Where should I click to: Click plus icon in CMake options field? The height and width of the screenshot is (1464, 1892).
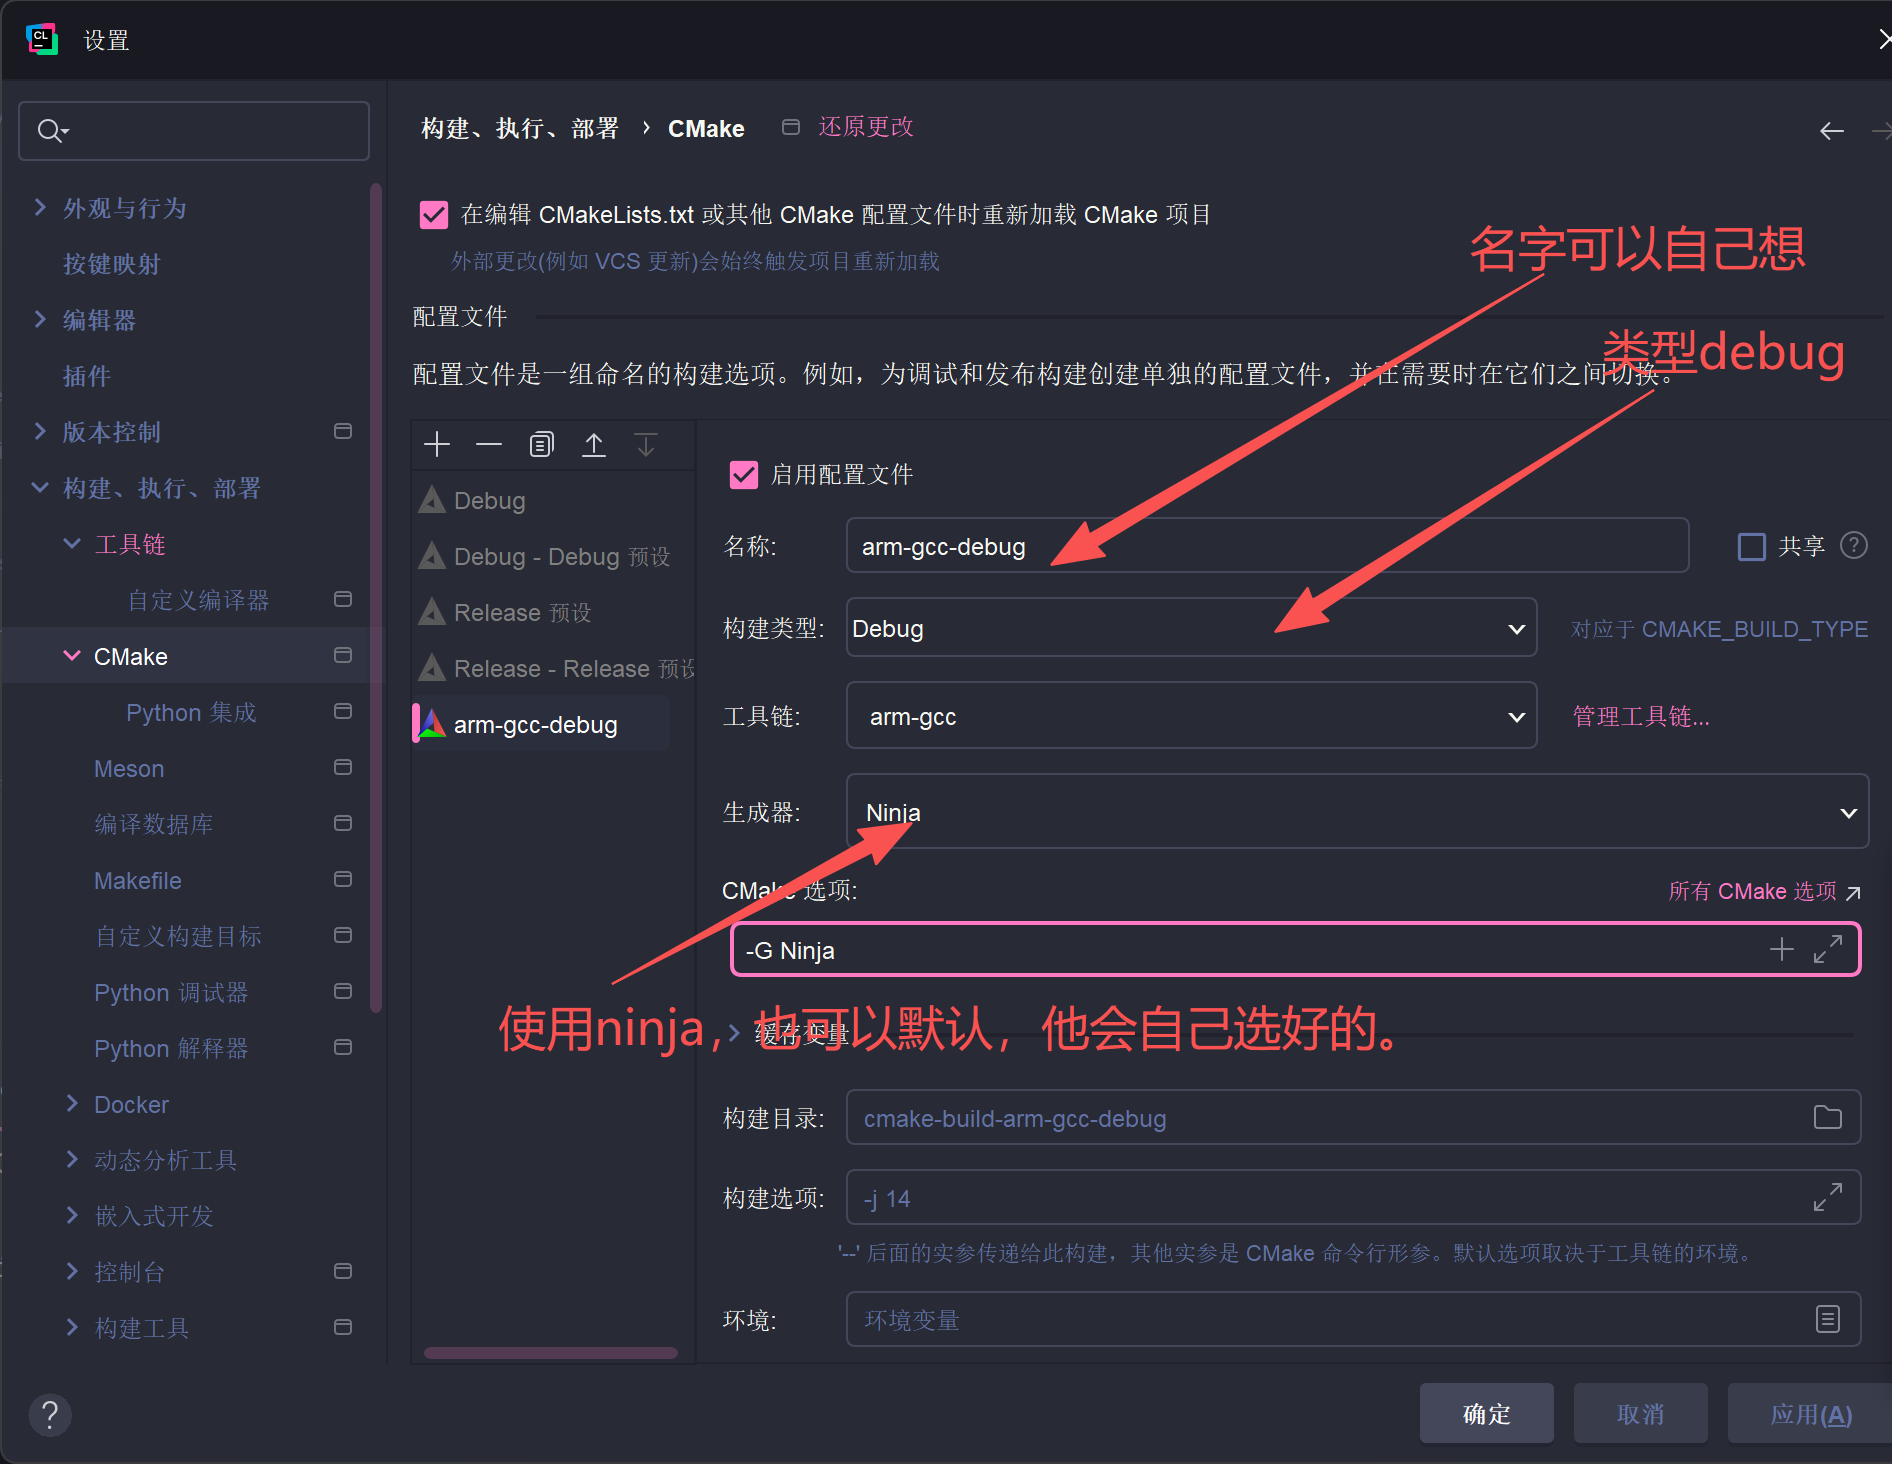point(1782,949)
